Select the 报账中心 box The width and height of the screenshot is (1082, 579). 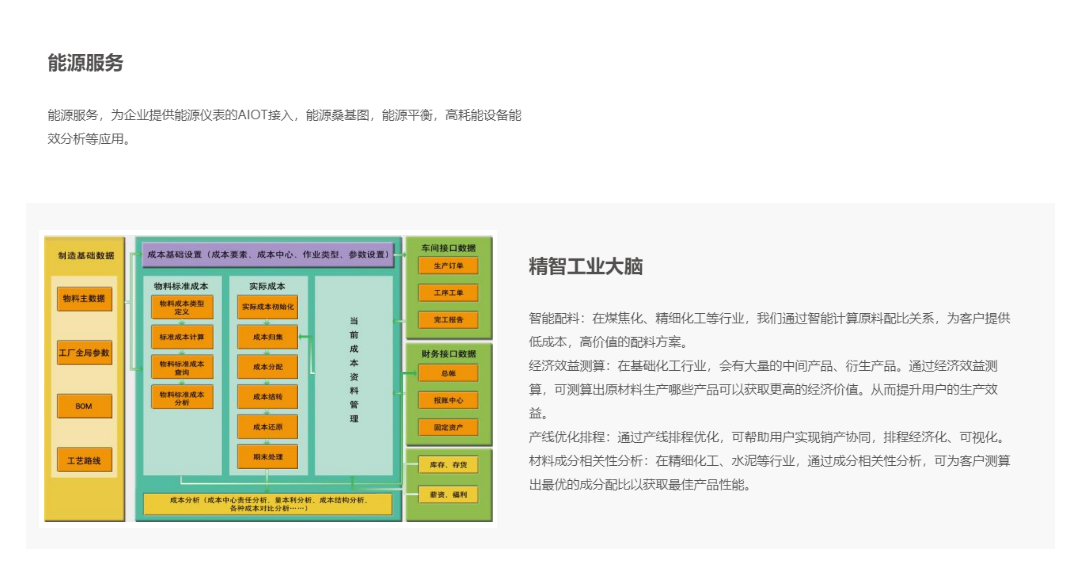click(x=447, y=400)
